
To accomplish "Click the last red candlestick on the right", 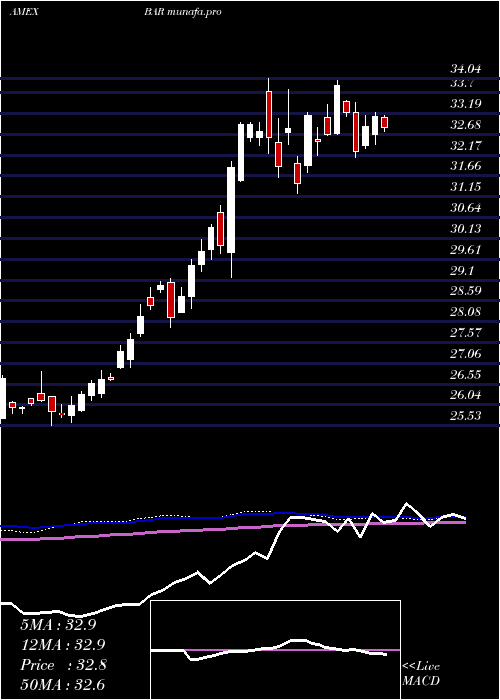I will (384, 122).
